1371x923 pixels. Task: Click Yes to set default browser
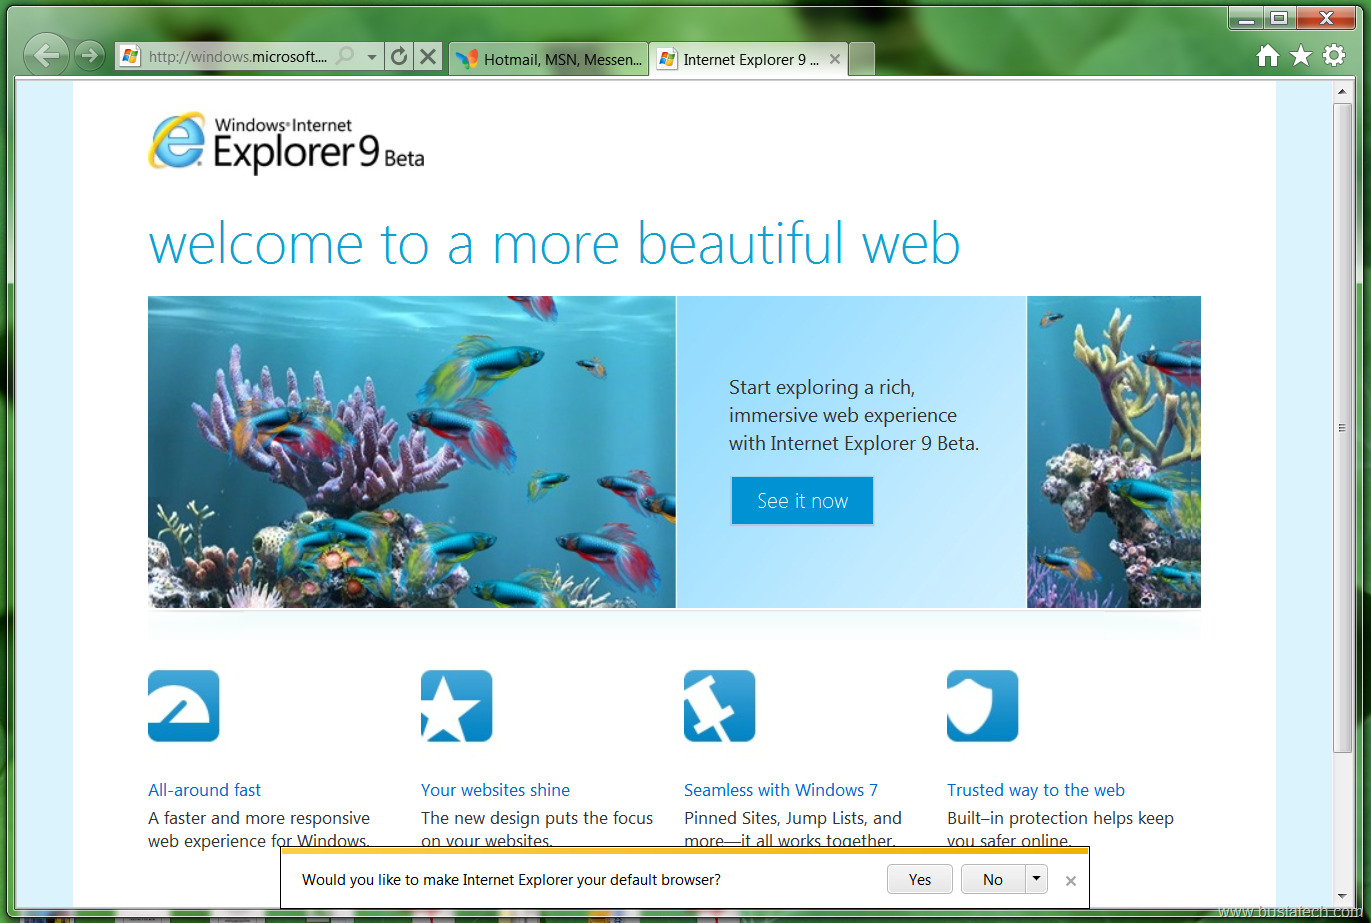click(x=919, y=879)
